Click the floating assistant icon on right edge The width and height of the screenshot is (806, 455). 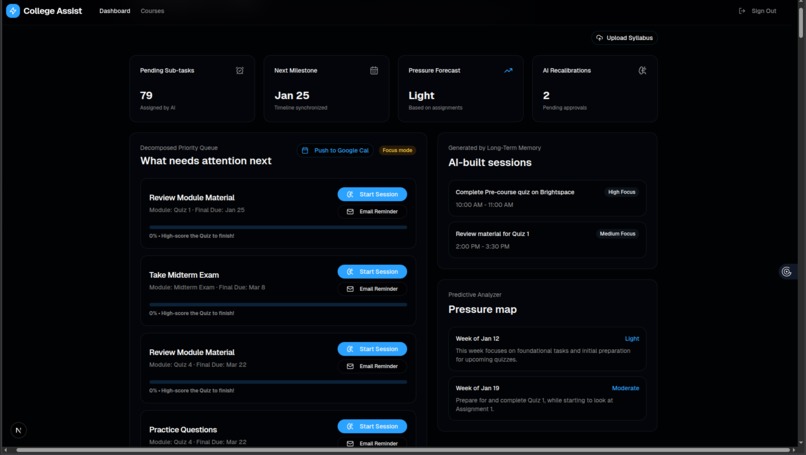pos(786,272)
